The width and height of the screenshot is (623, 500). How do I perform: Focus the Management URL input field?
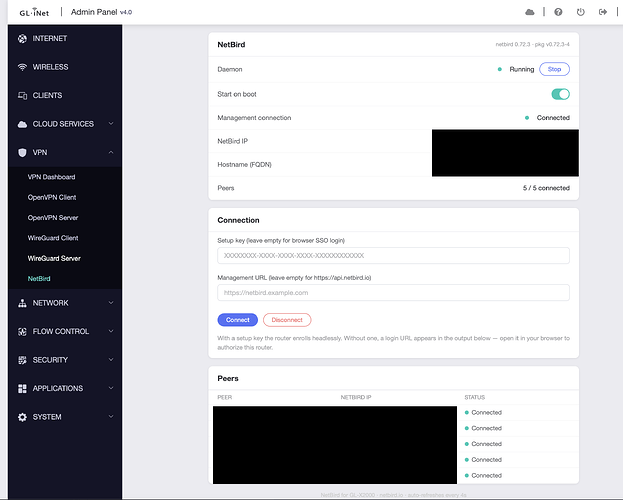coord(393,293)
